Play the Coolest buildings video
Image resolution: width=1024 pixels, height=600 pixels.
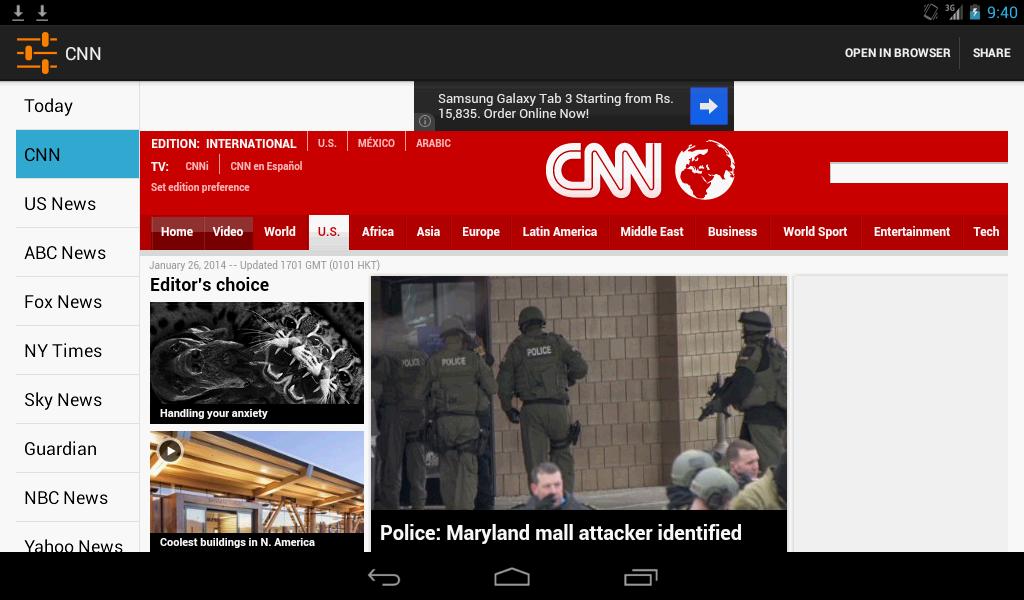pos(172,451)
